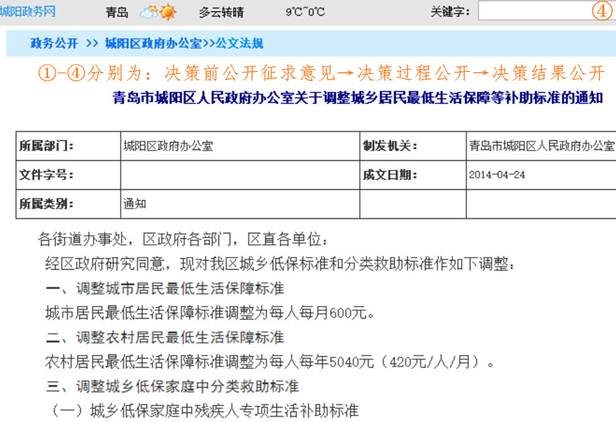Click the 青岛 city label
The height and width of the screenshot is (422, 616).
pyautogui.click(x=117, y=13)
